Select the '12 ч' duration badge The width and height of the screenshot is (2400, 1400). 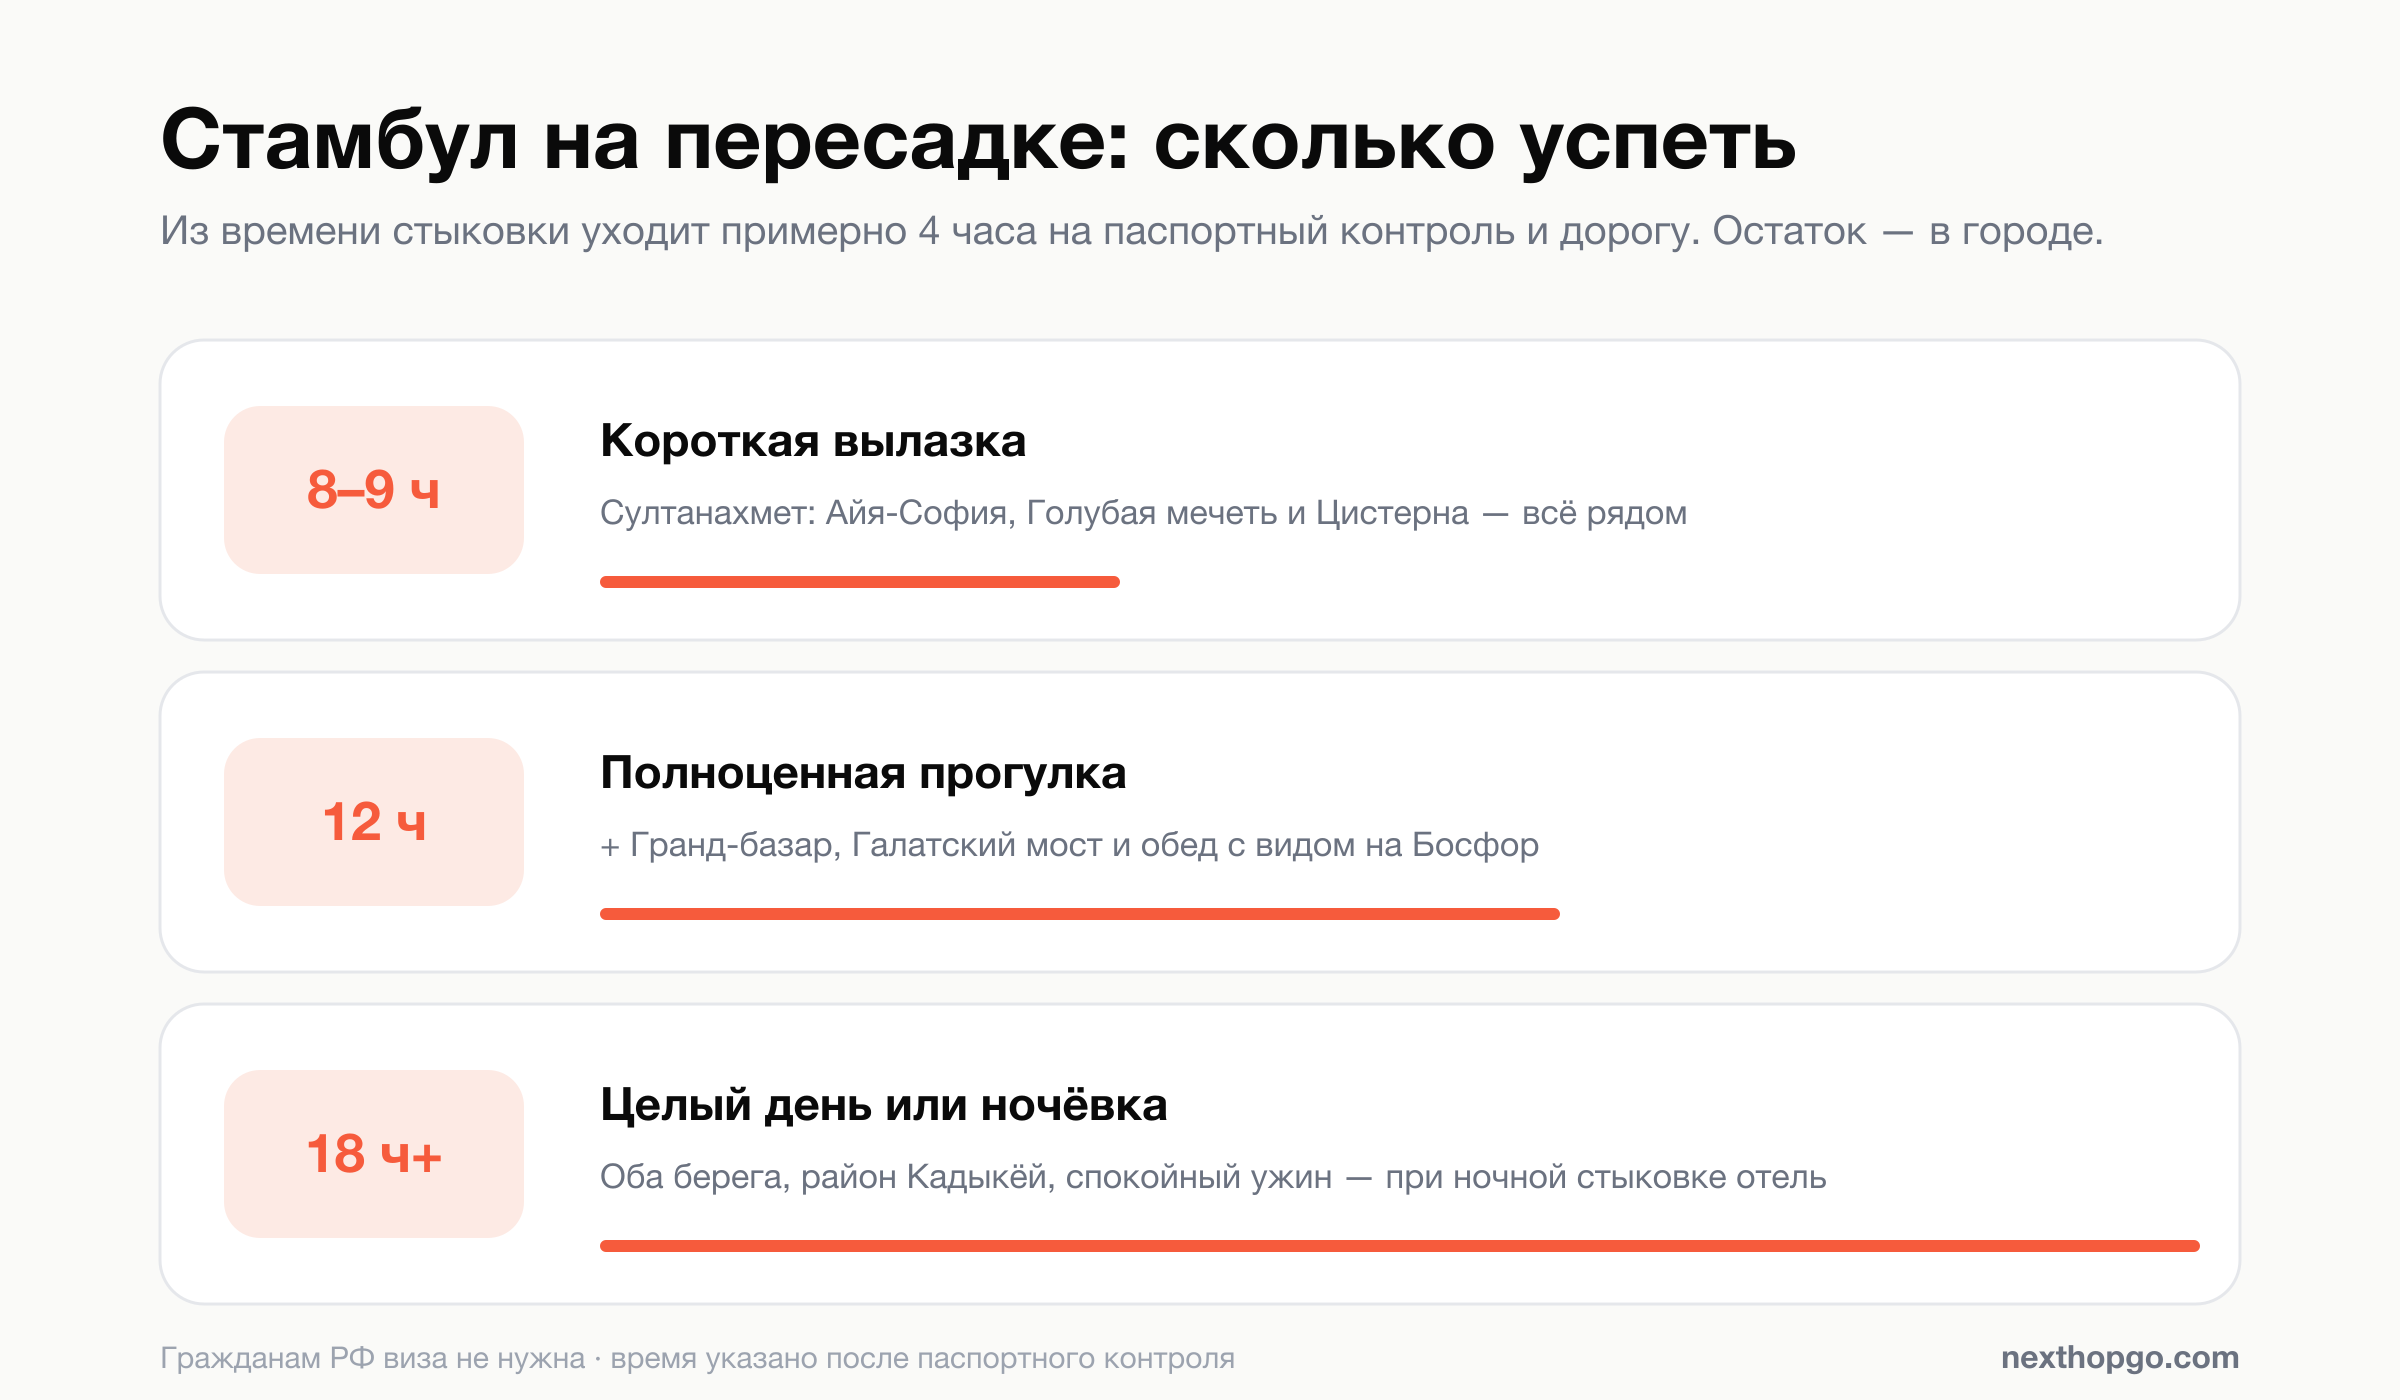pos(374,822)
